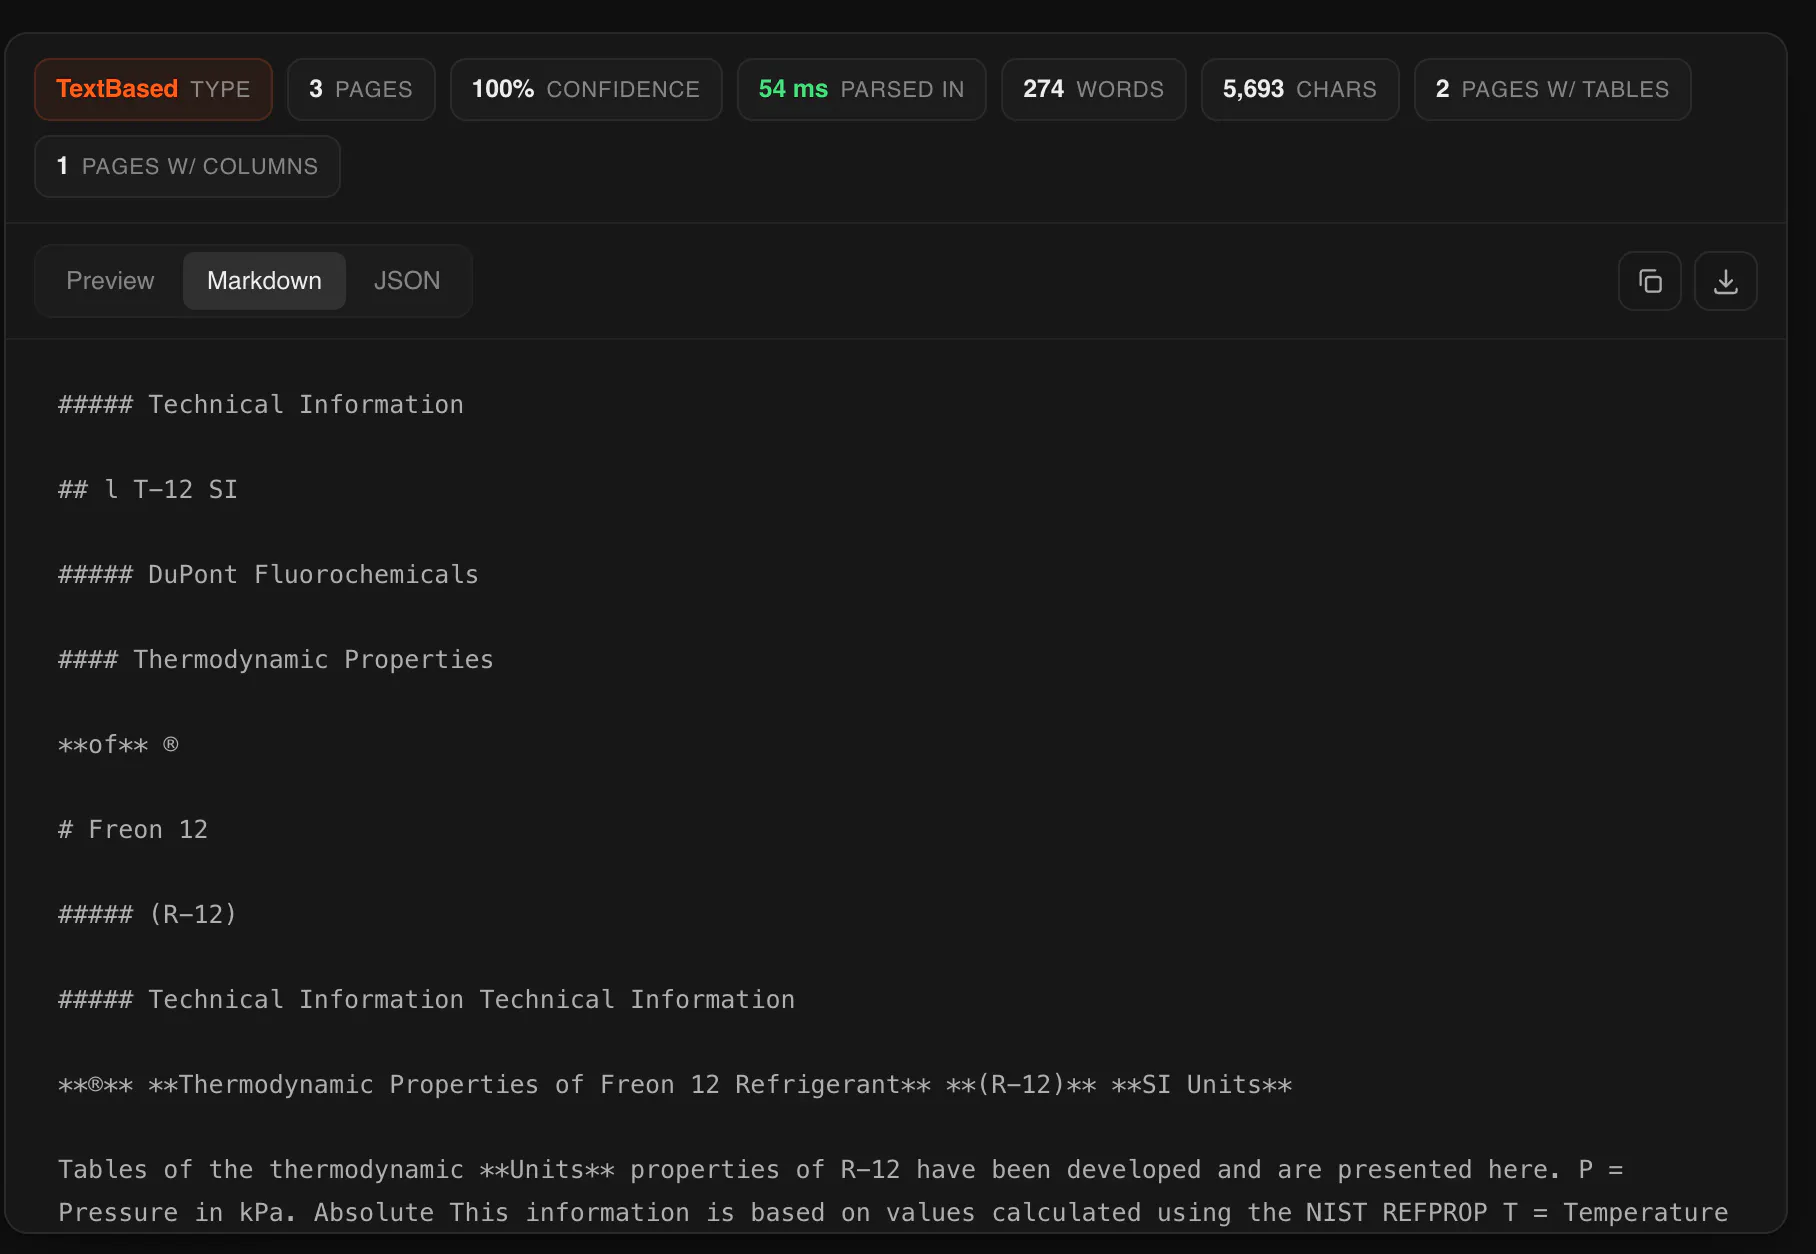
Task: Switch to the Preview tab
Action: coord(110,281)
